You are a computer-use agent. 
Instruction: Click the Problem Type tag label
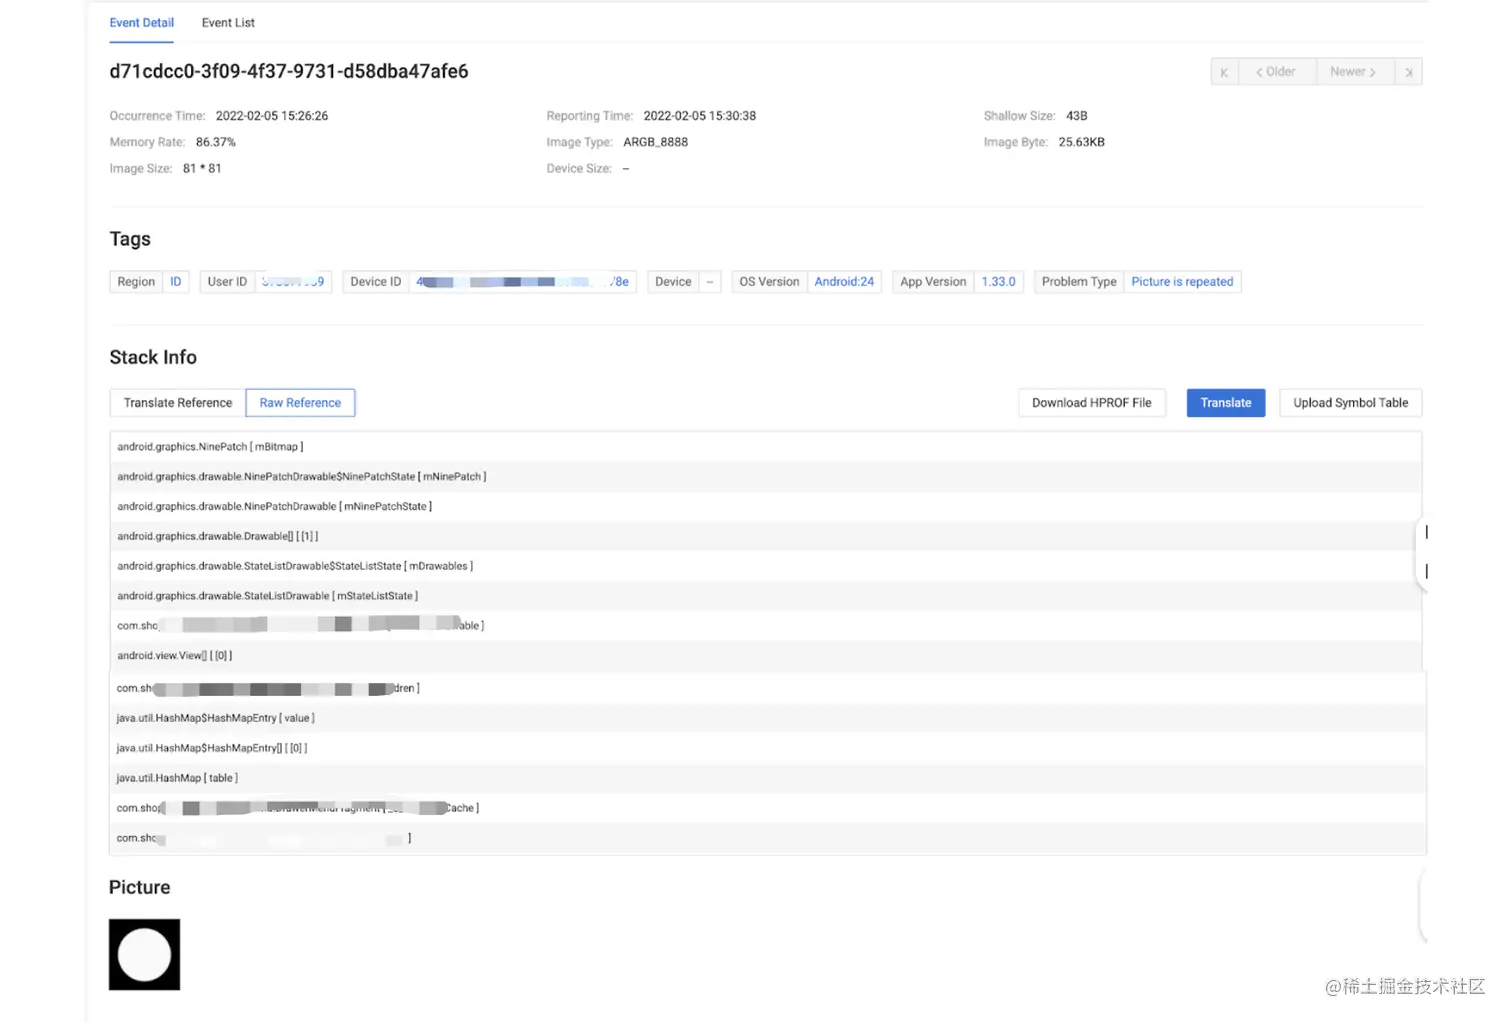click(1079, 282)
